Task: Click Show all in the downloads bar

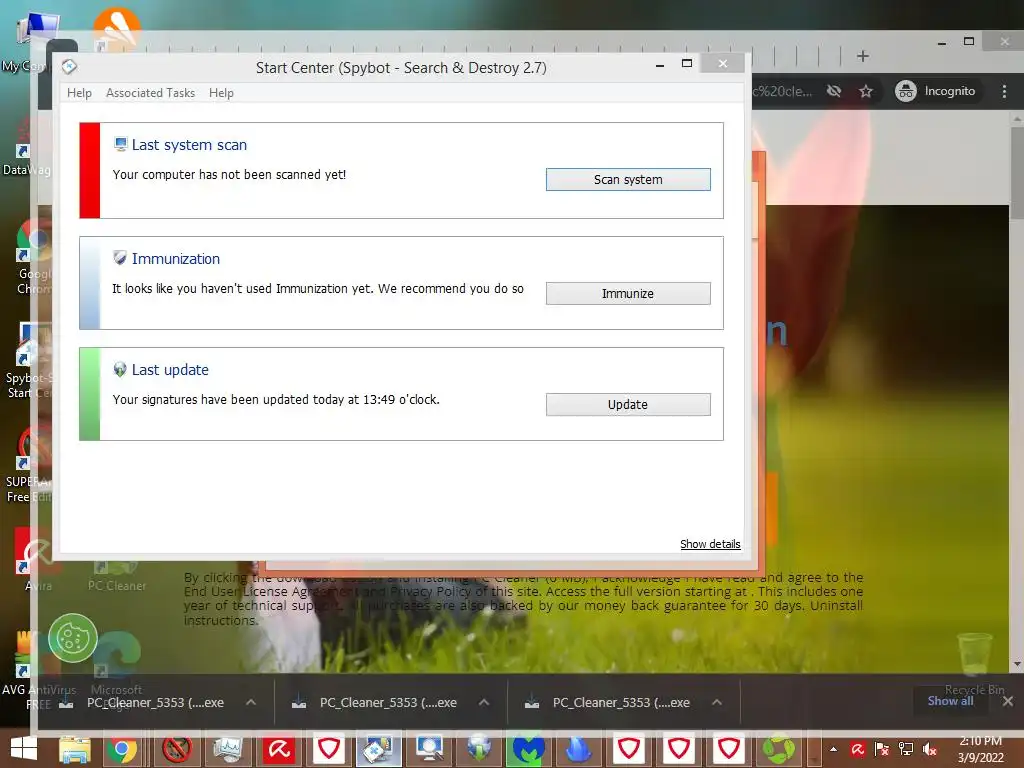Action: click(950, 701)
